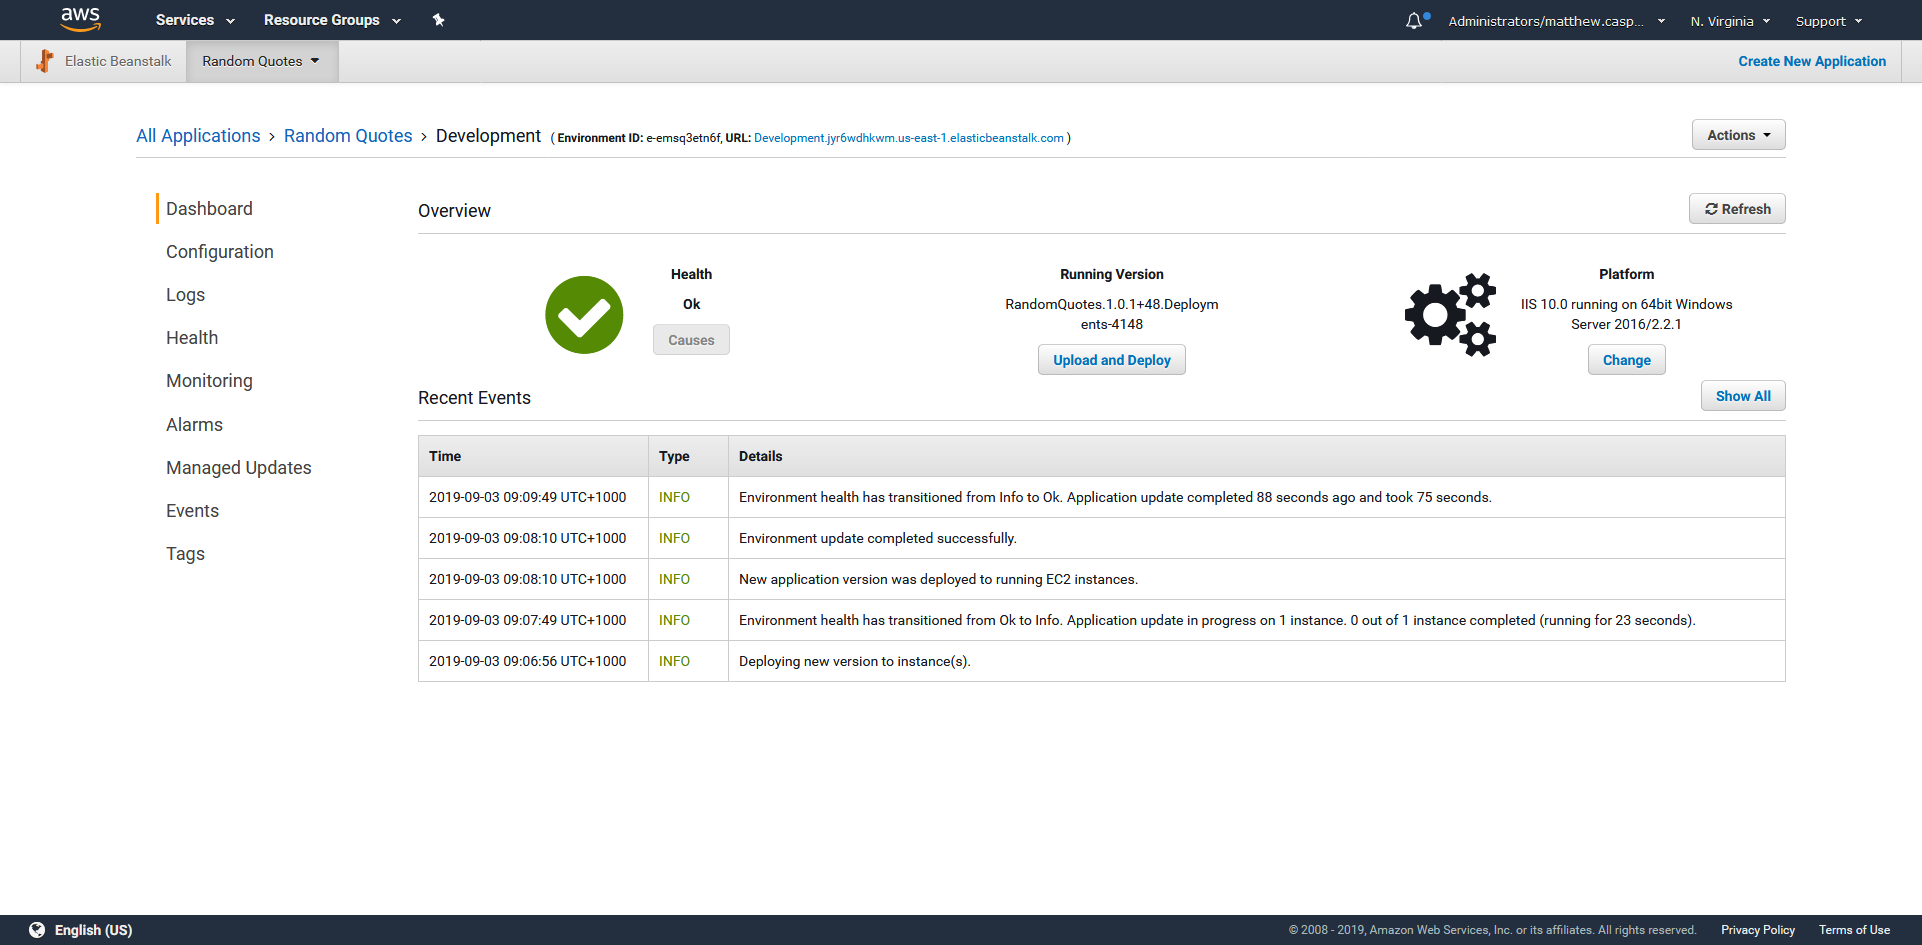Viewport: 1922px width, 945px height.
Task: Go to Configuration in the sidebar
Action: pos(220,252)
